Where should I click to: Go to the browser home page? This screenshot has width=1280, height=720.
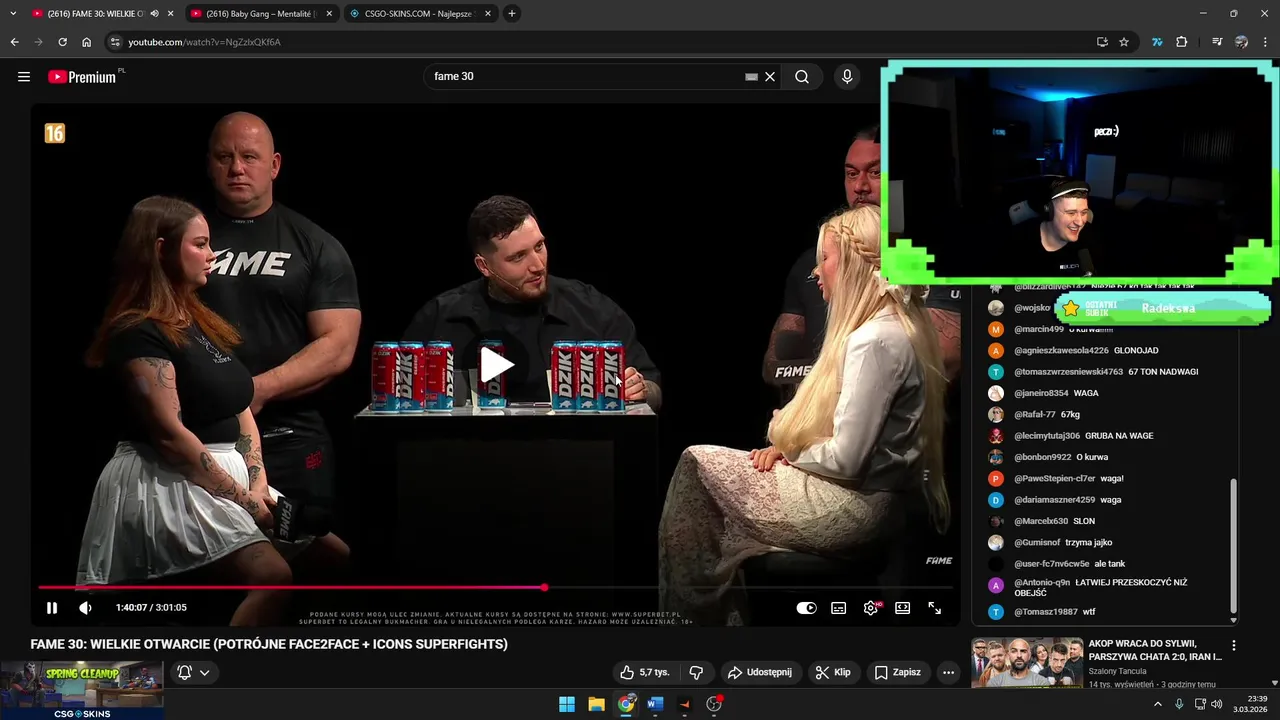point(86,42)
